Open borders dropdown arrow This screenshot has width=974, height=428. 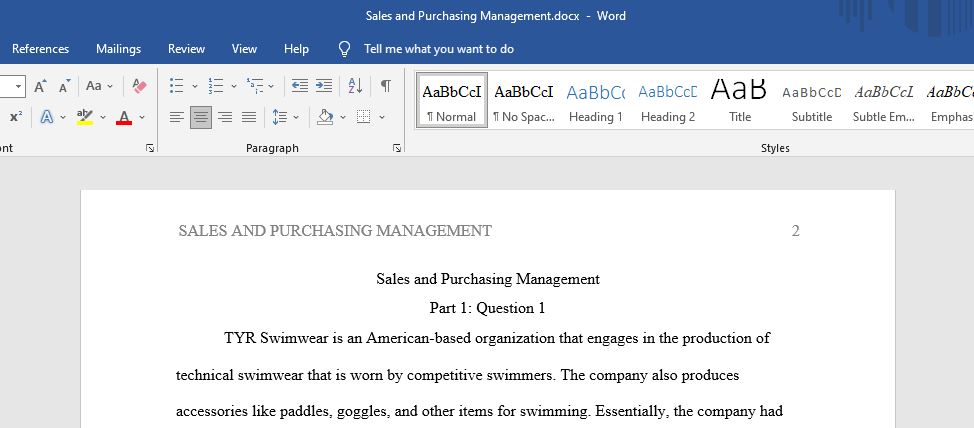pos(381,117)
